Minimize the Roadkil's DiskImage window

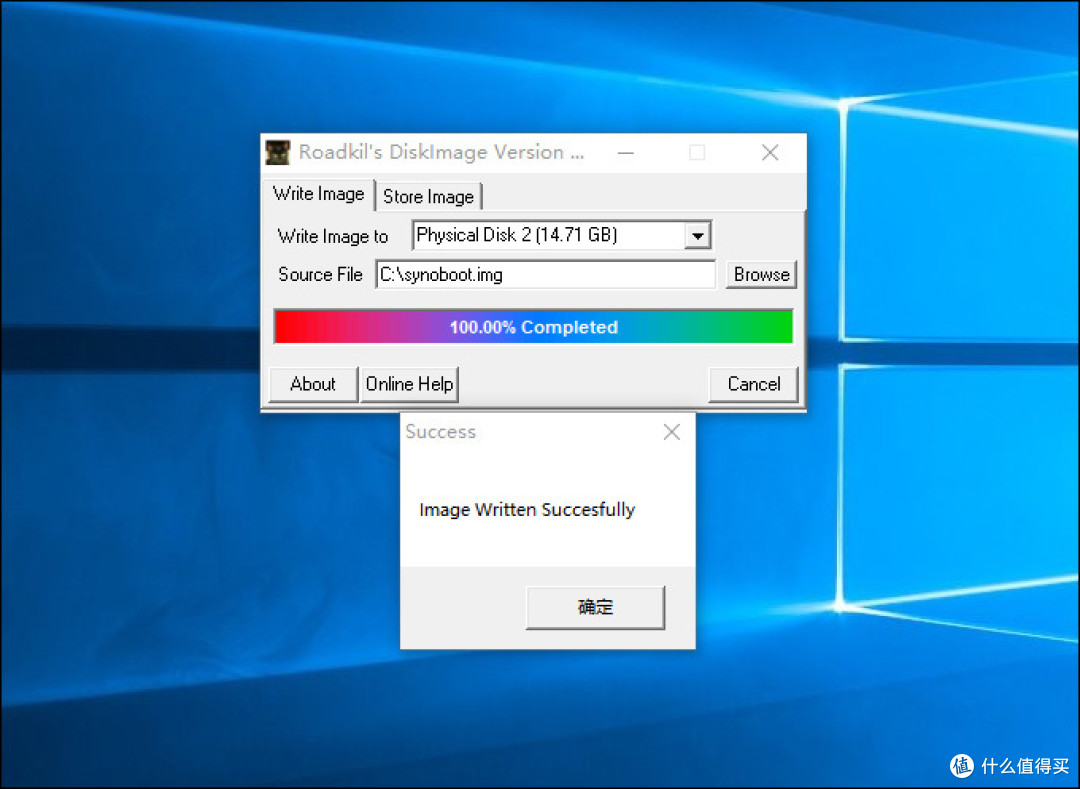pyautogui.click(x=625, y=152)
